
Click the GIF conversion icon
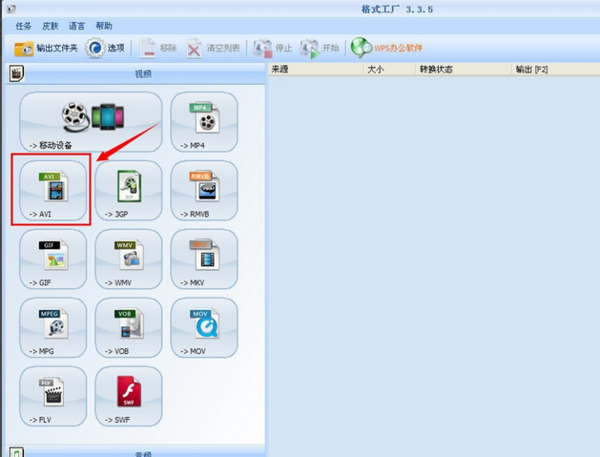tap(53, 258)
